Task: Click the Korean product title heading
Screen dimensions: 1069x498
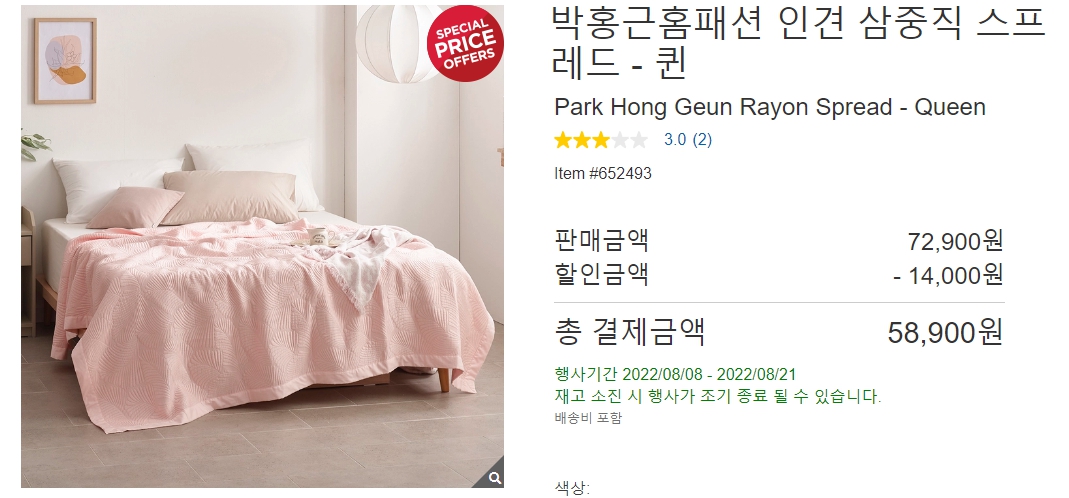Action: [x=798, y=42]
